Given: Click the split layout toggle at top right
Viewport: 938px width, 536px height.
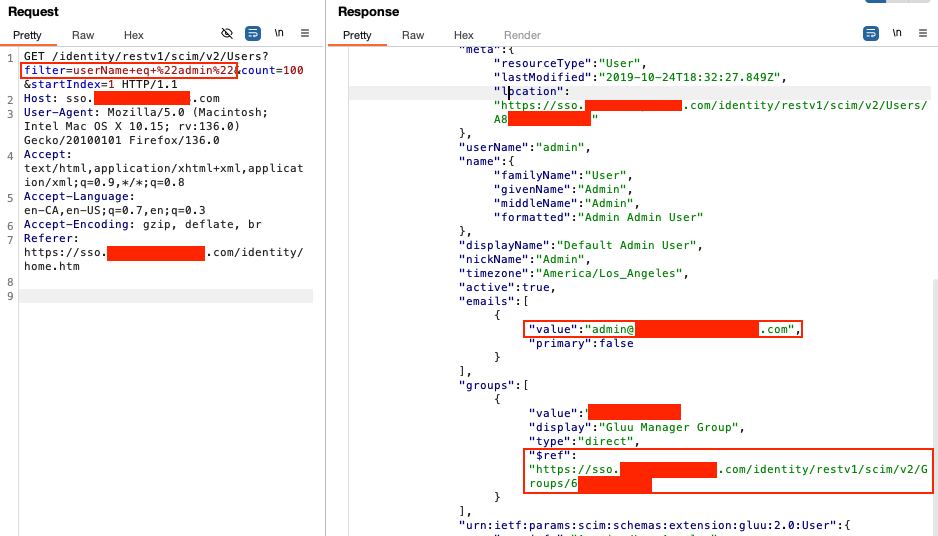Looking at the screenshot, I should [900, 3].
